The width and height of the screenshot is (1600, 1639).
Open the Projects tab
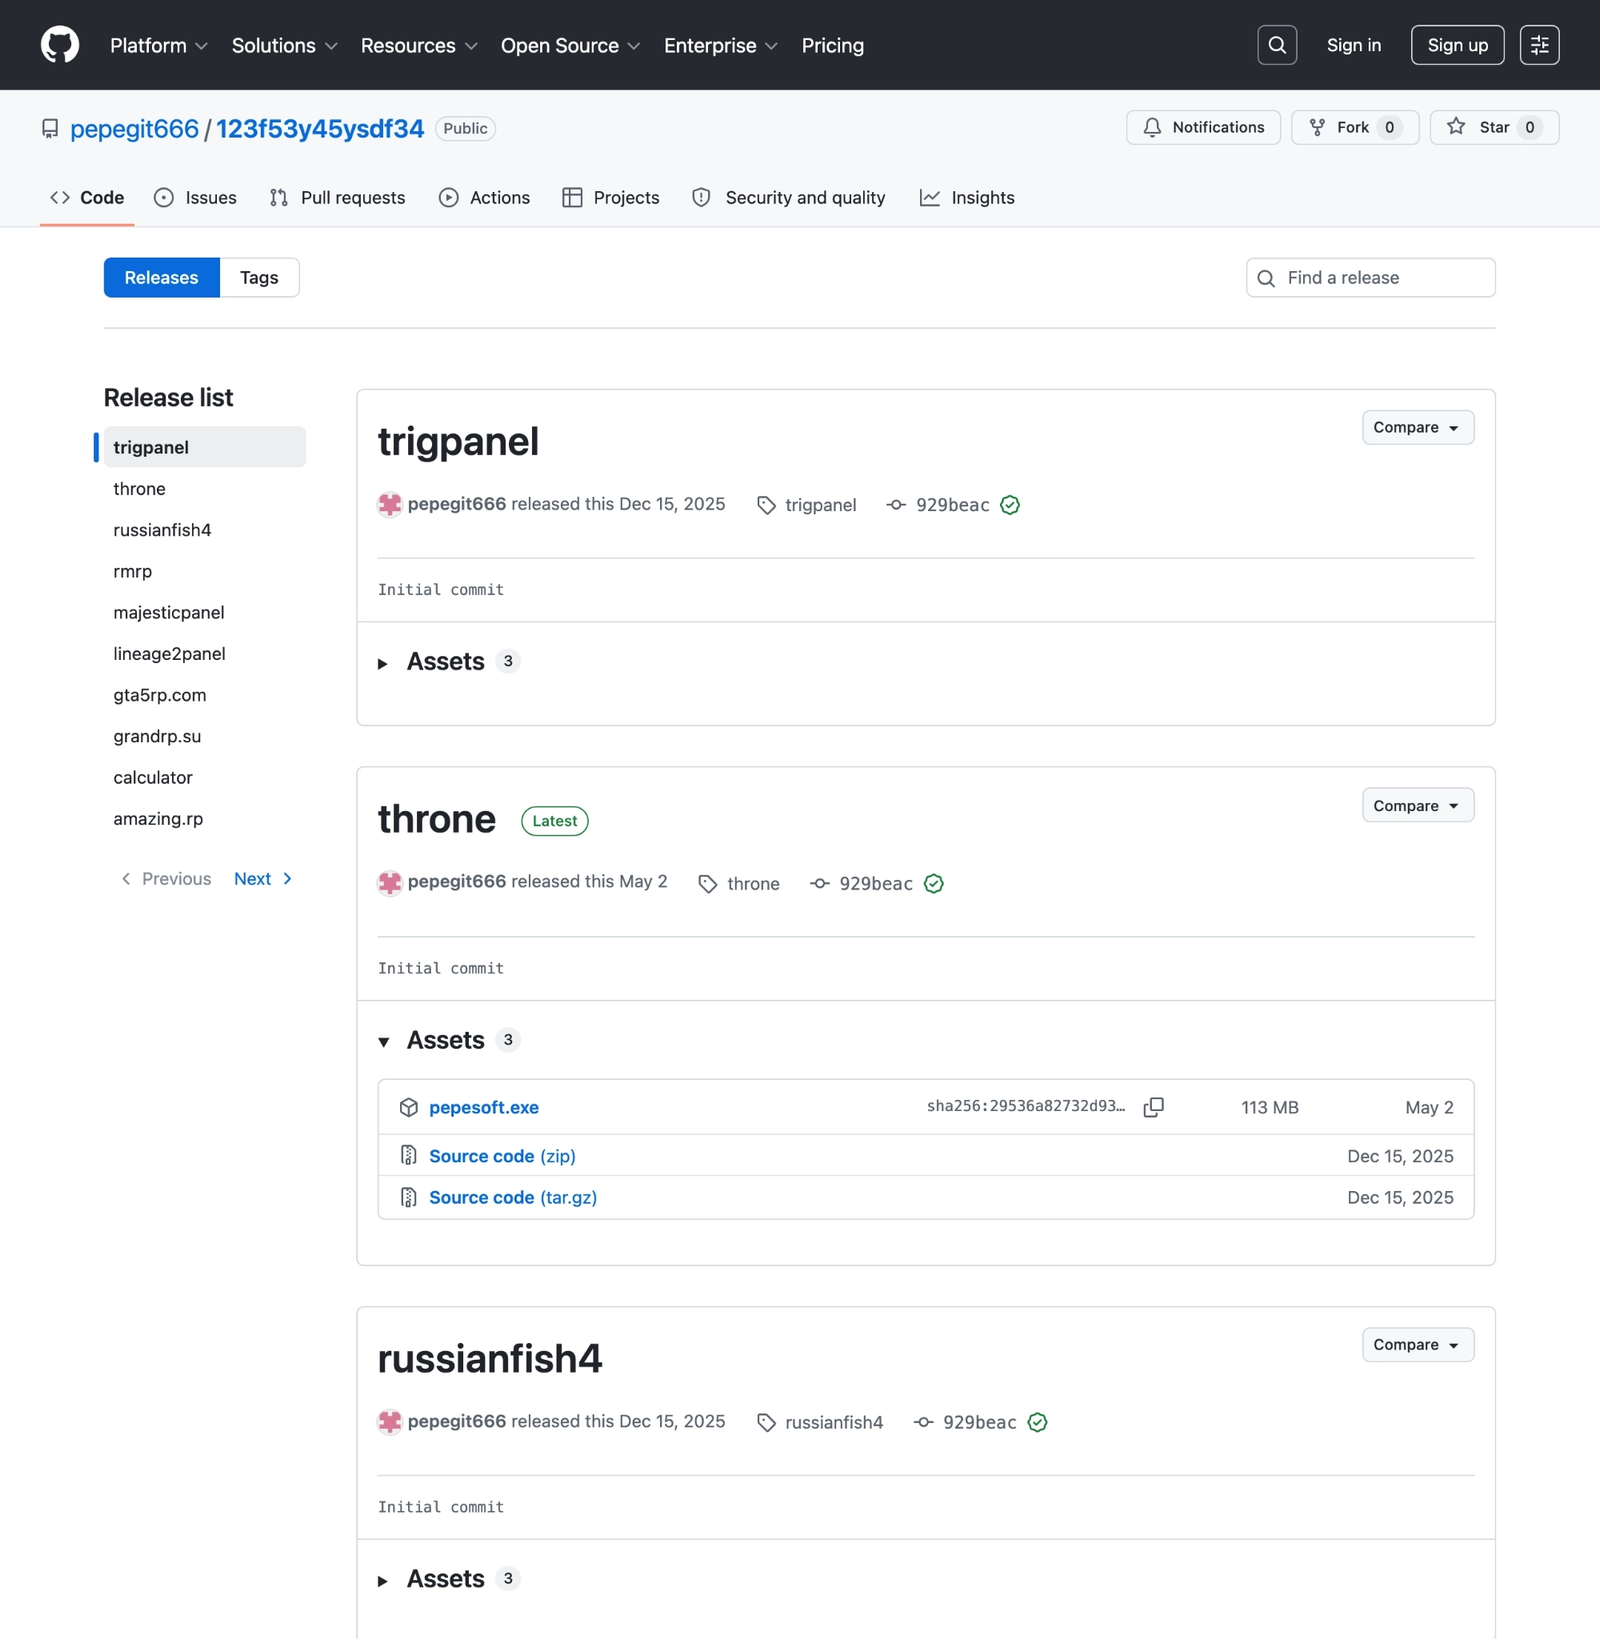pyautogui.click(x=611, y=198)
